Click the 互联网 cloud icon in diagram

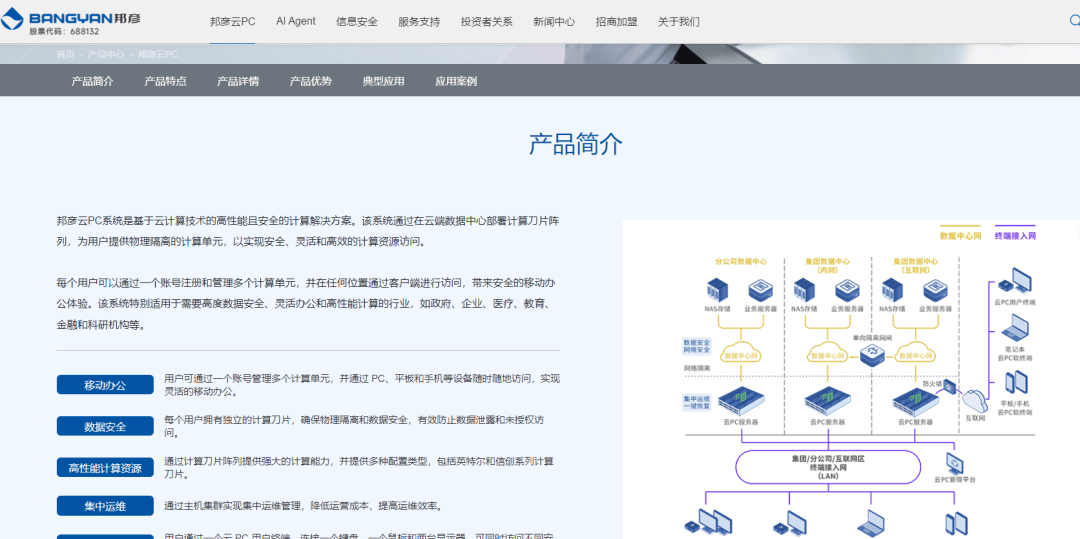[975, 401]
